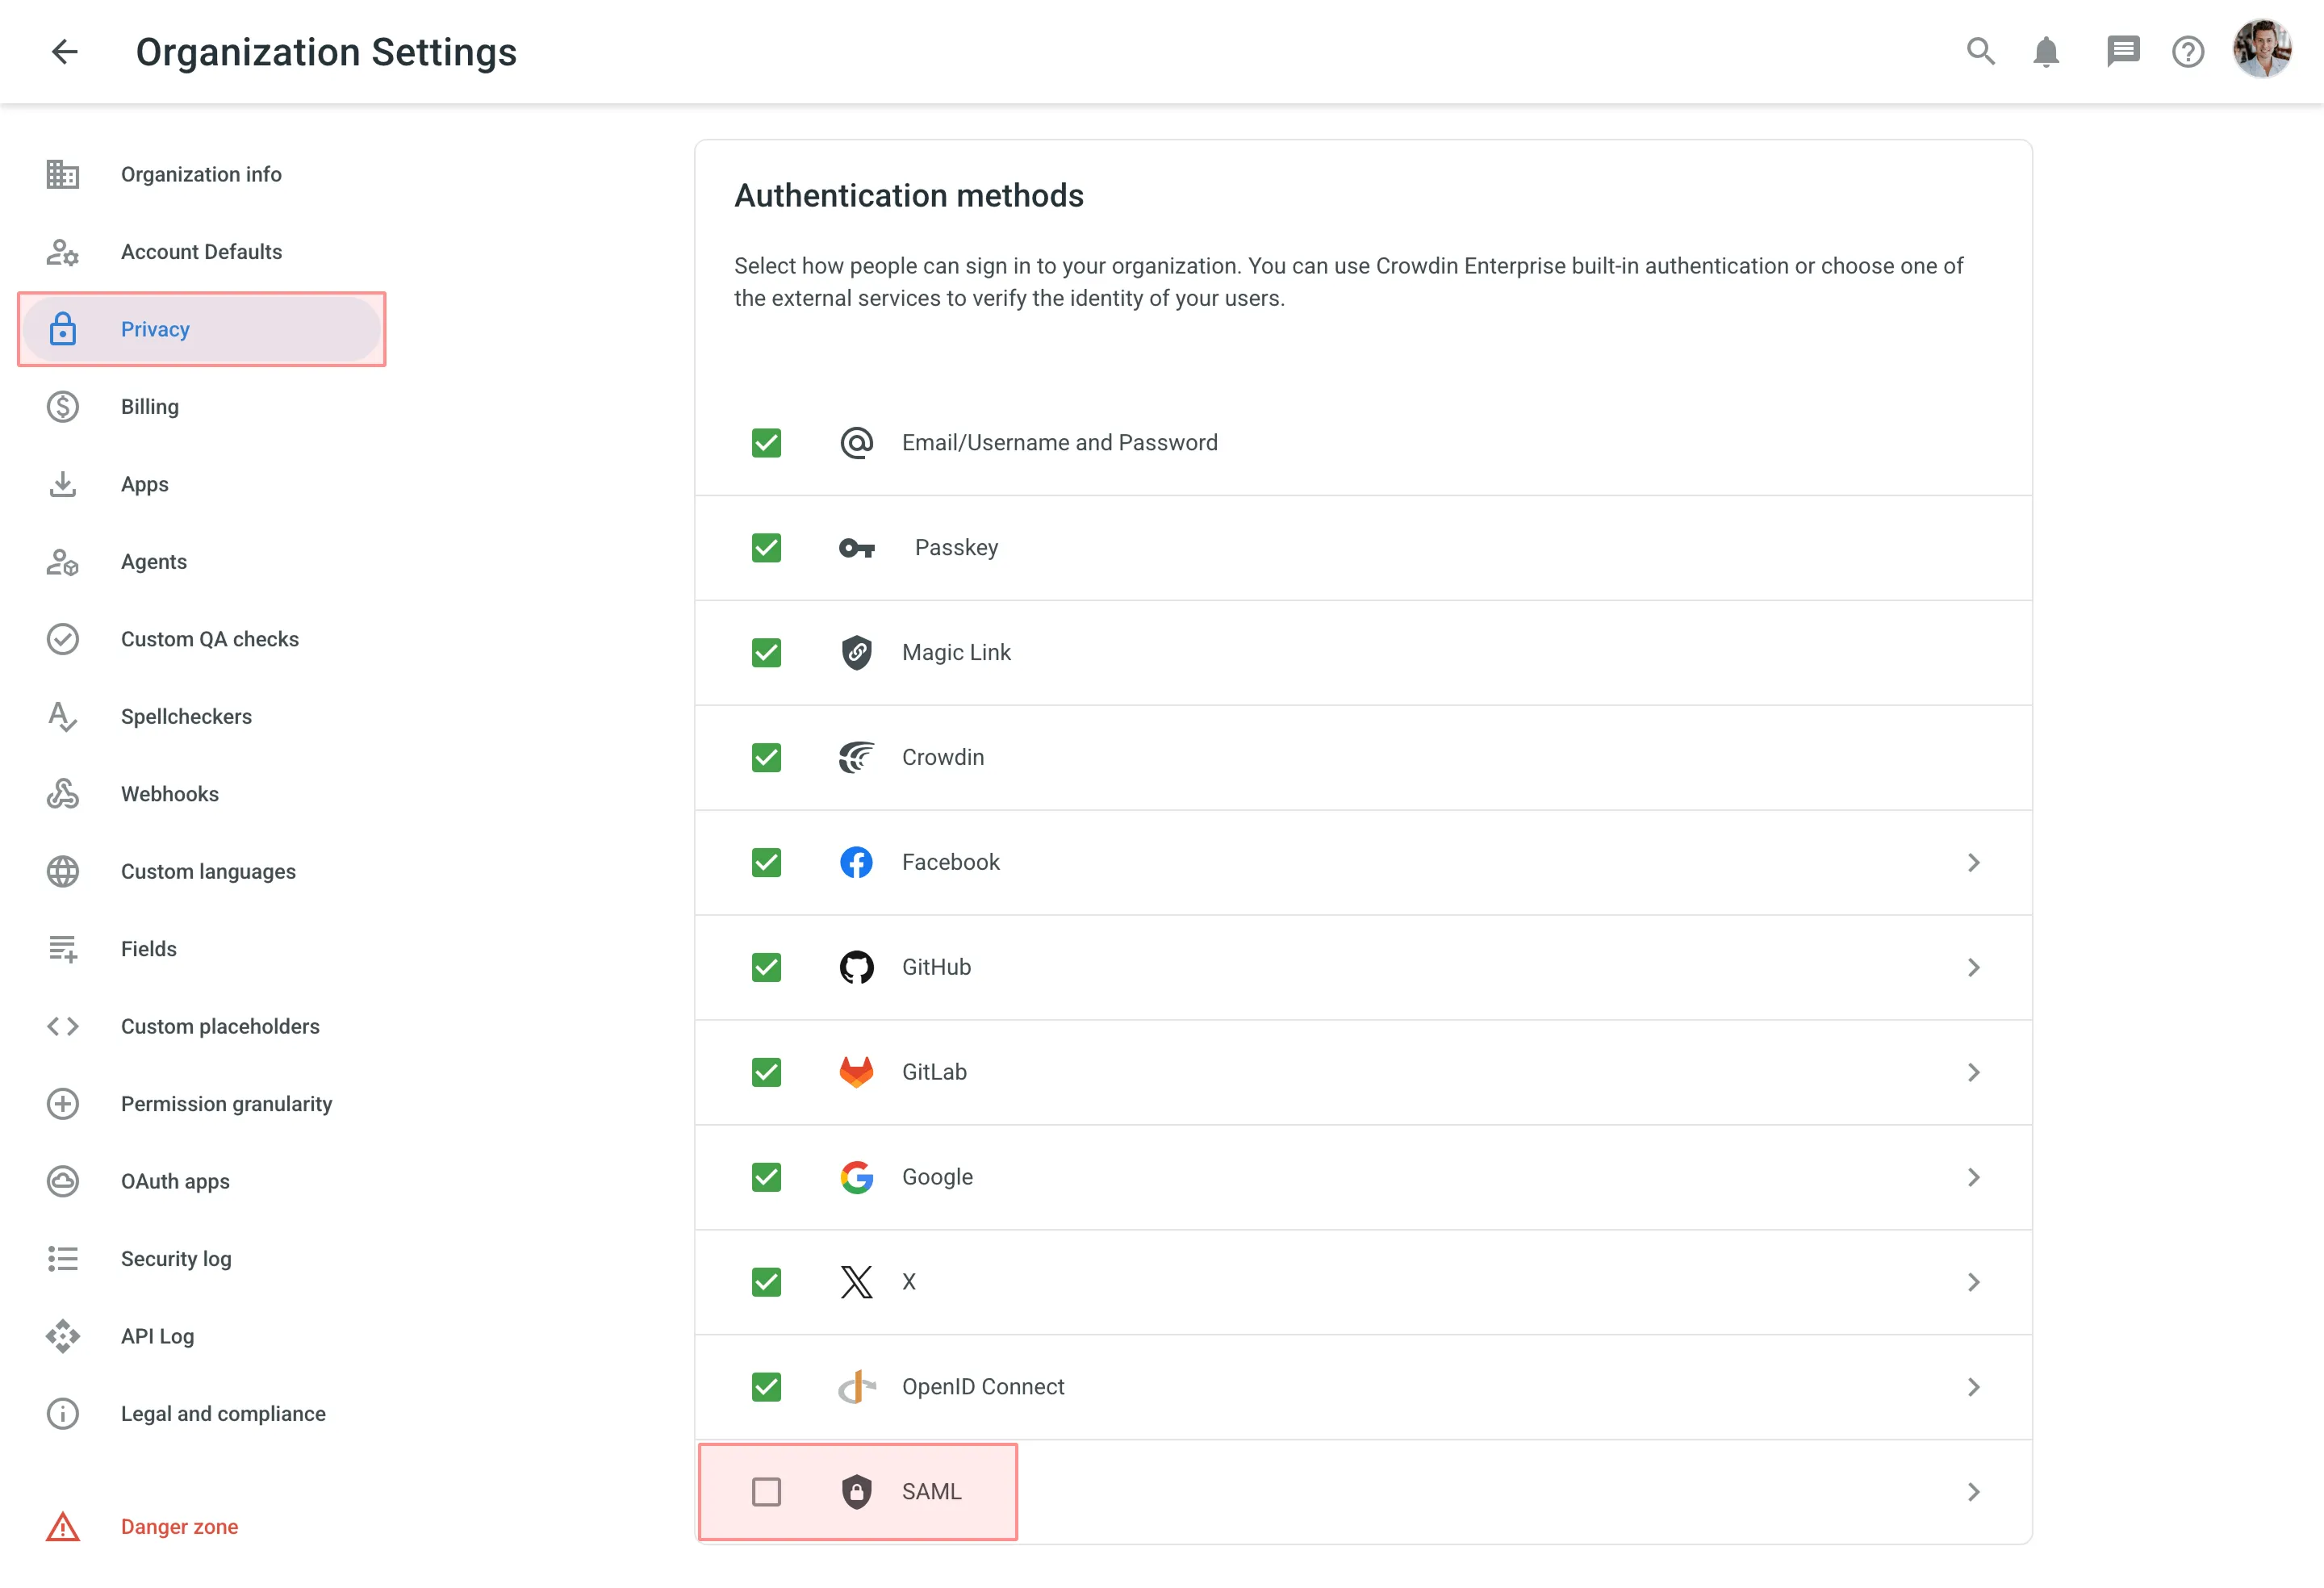
Task: Open search from the top bar
Action: pos(1980,51)
